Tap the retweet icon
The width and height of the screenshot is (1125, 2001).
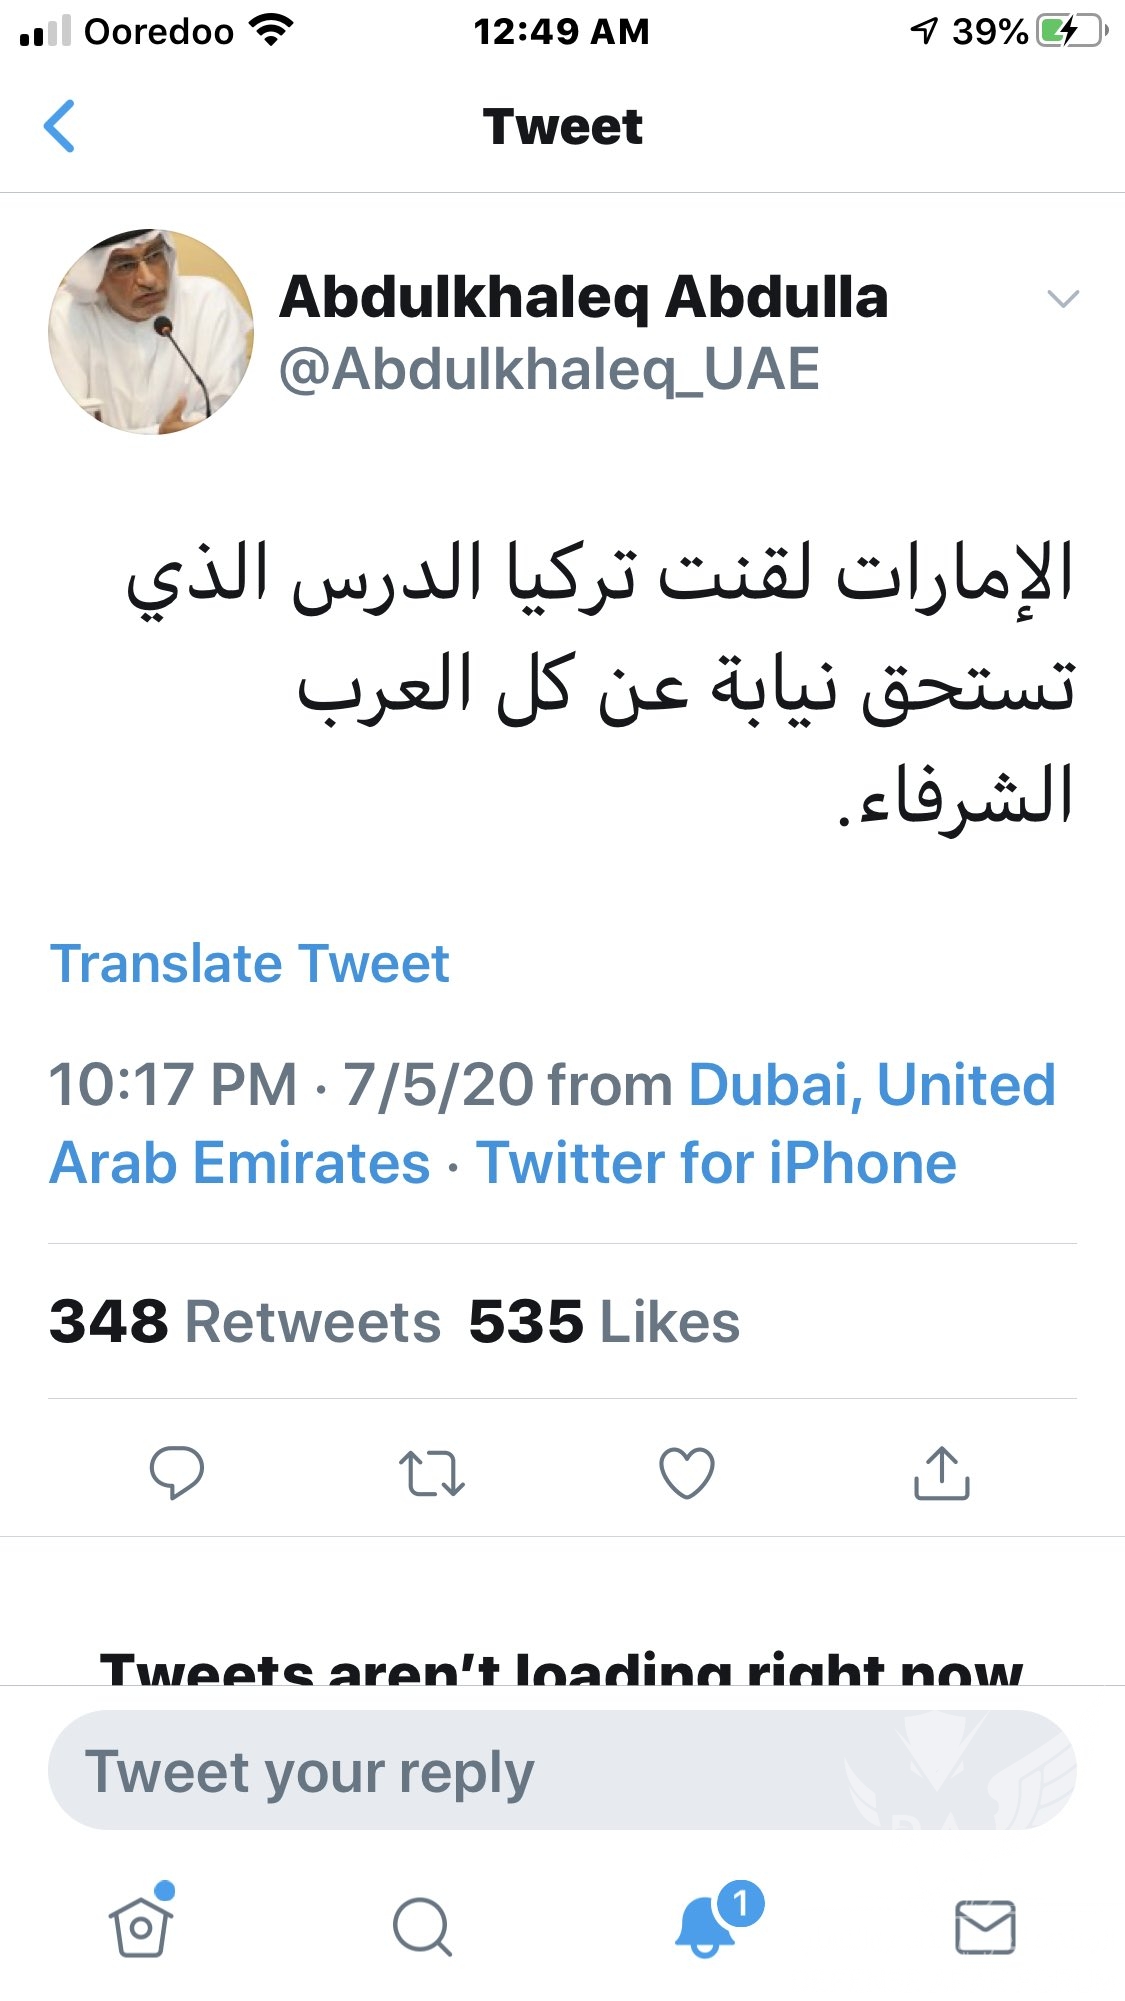(431, 1473)
